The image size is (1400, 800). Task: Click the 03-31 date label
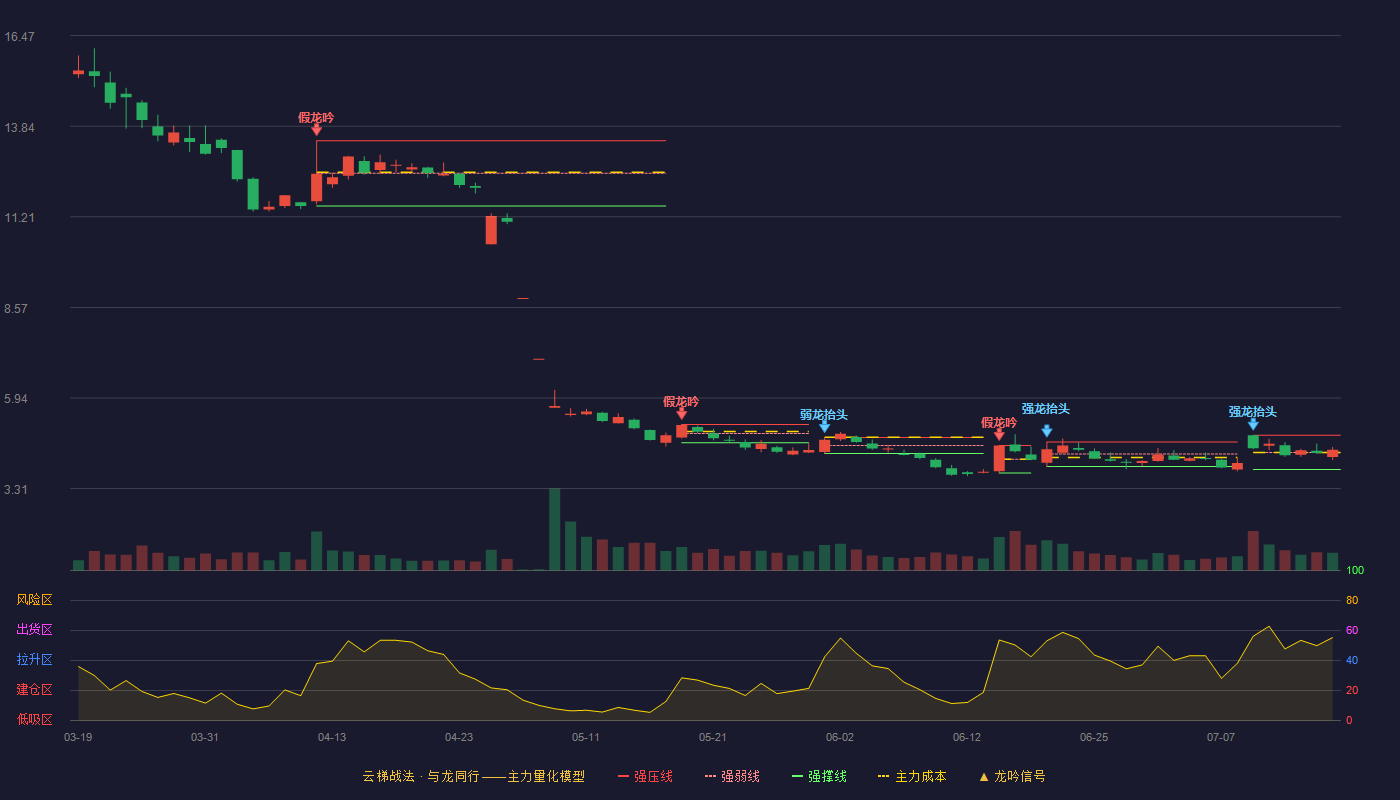(x=205, y=738)
